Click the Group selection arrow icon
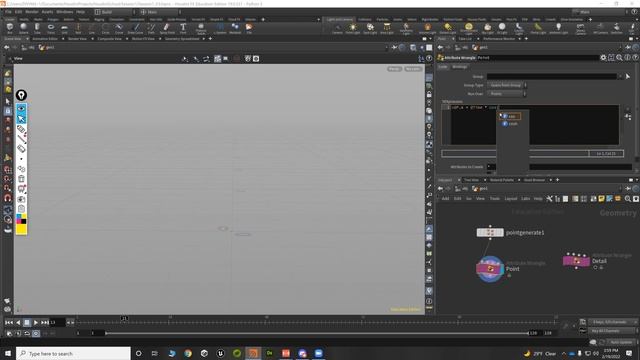640x360 pixels. tap(628, 76)
